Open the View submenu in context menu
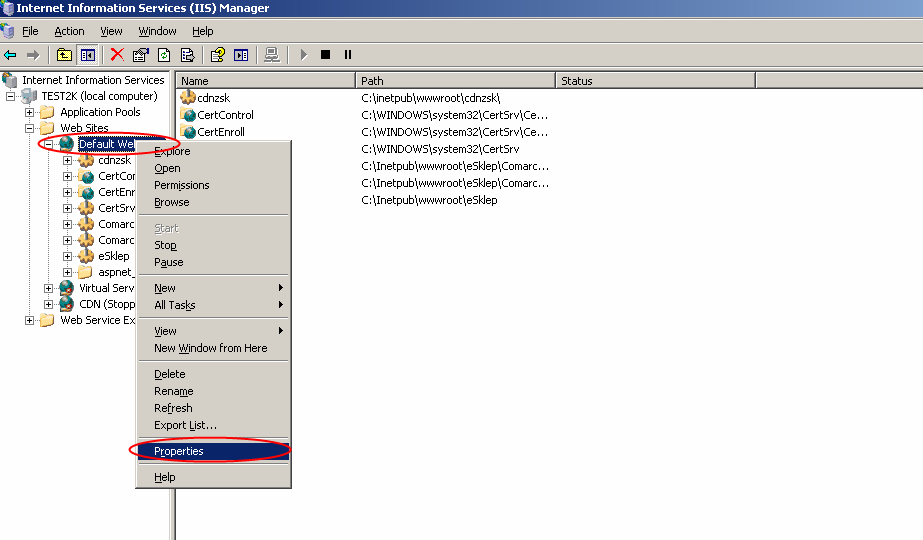 pyautogui.click(x=214, y=331)
